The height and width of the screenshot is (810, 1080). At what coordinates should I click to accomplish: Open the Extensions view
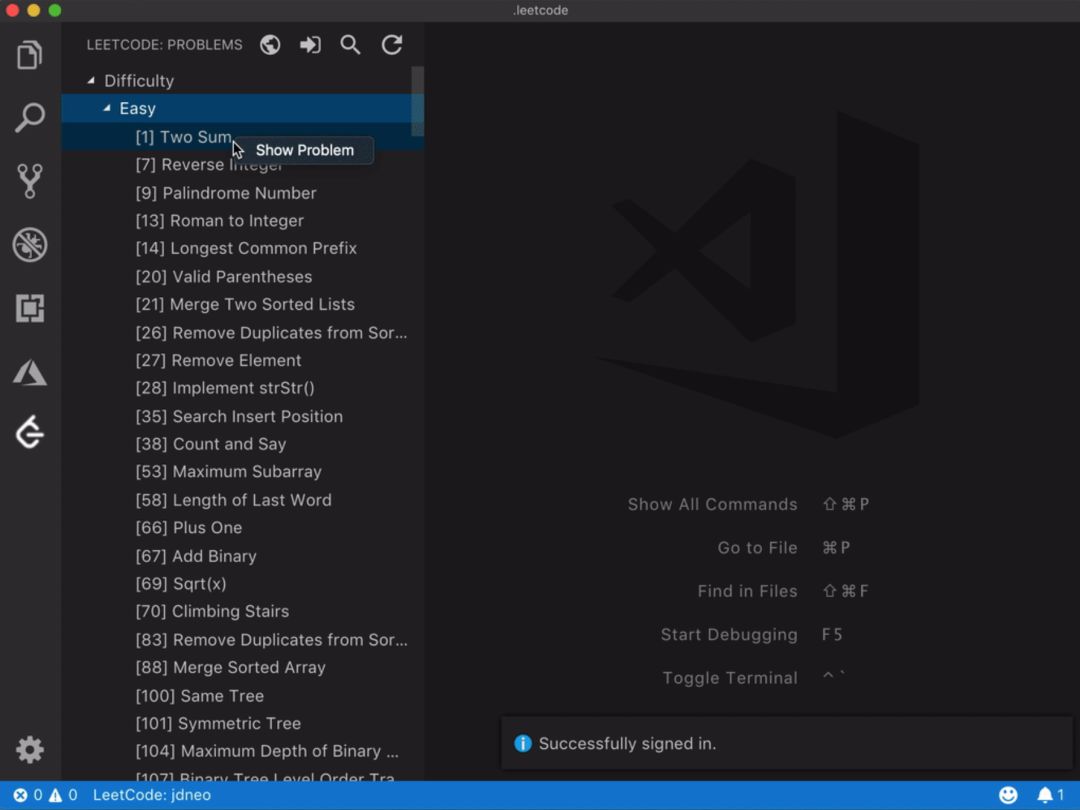[30, 309]
